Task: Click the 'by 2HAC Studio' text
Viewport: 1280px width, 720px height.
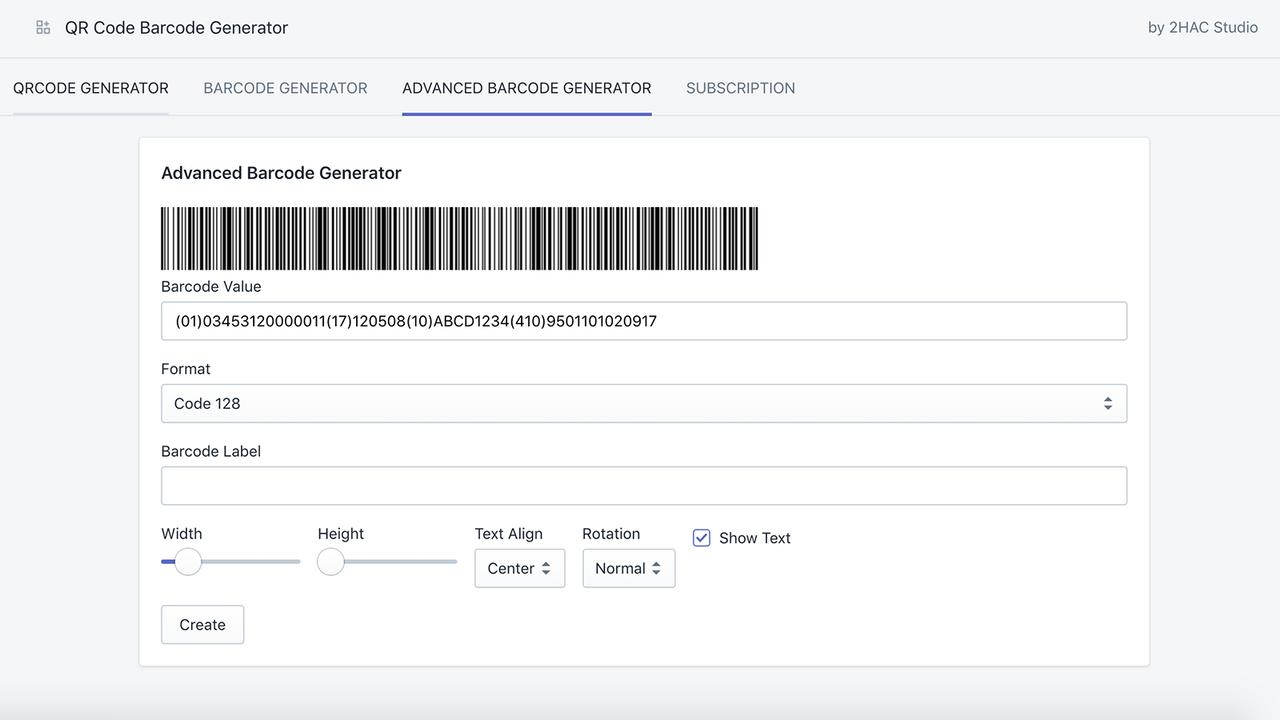Action: [x=1203, y=28]
